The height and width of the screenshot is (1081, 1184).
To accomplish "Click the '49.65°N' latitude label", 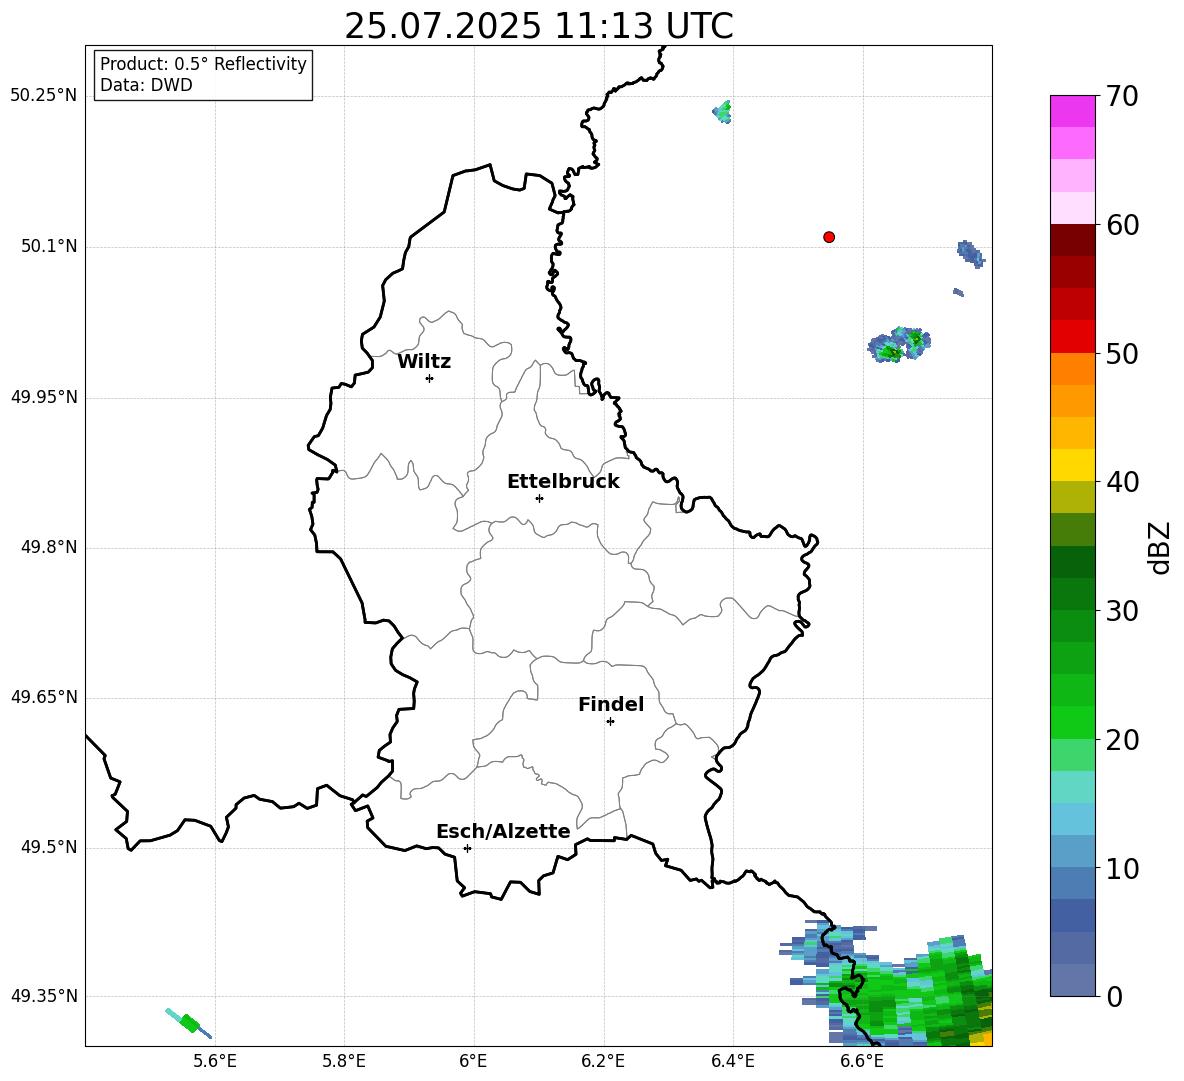I will point(43,697).
